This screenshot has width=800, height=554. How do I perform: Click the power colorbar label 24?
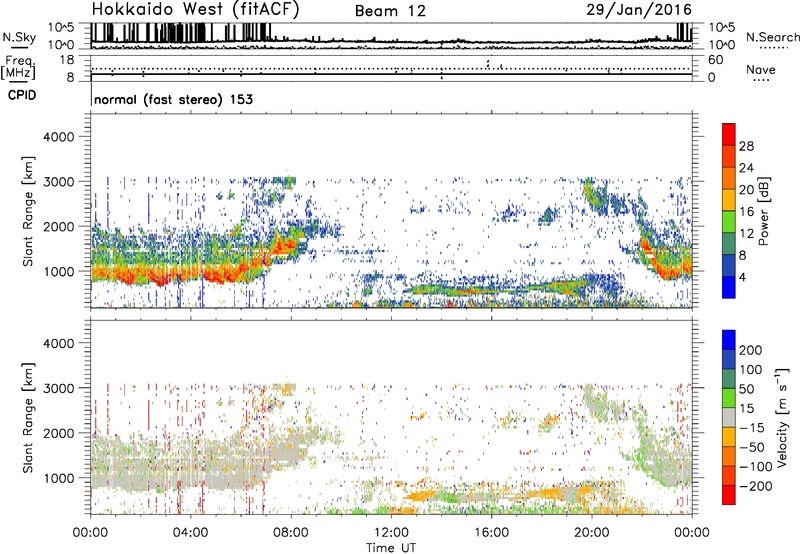pos(746,168)
